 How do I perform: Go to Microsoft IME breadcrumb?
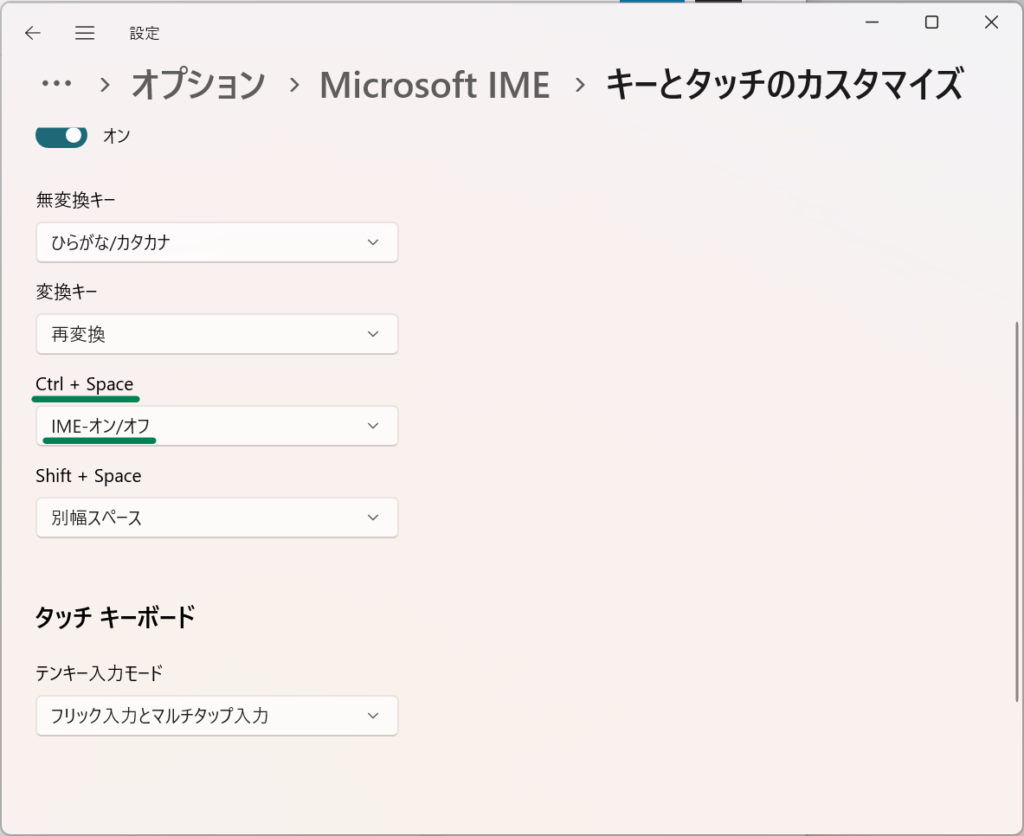coord(434,85)
